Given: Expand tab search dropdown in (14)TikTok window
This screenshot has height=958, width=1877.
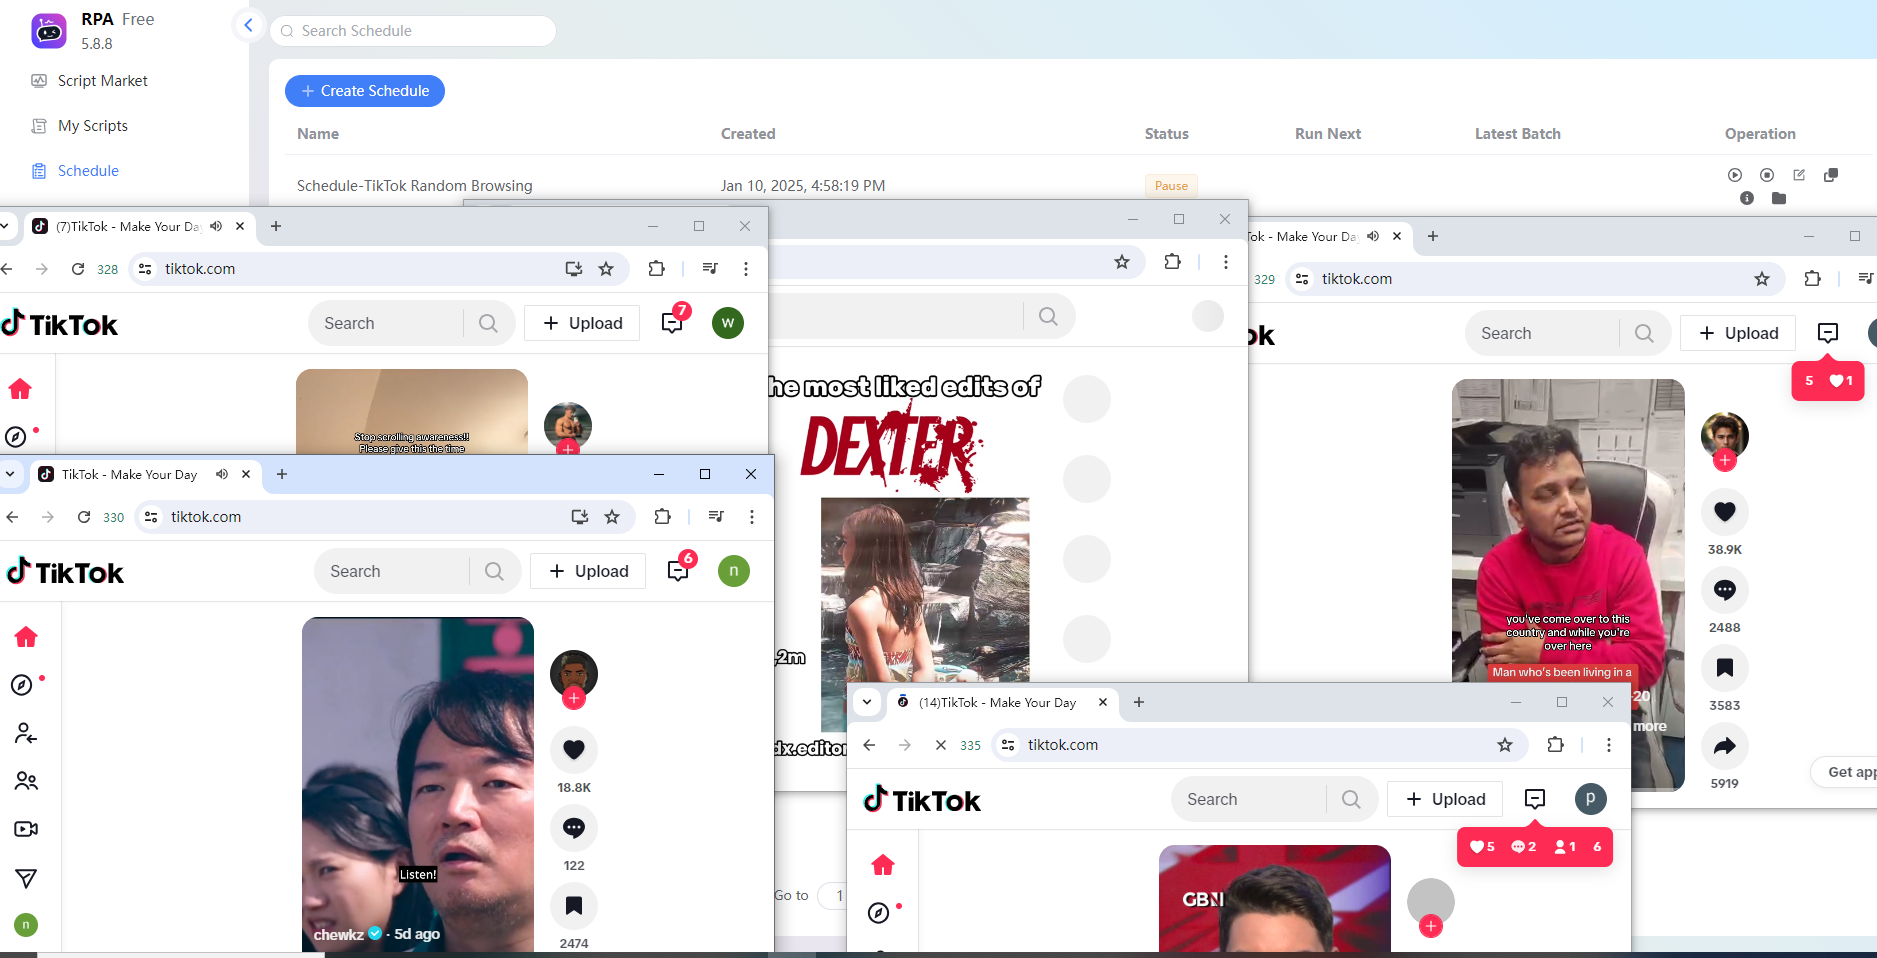Looking at the screenshot, I should click(867, 702).
